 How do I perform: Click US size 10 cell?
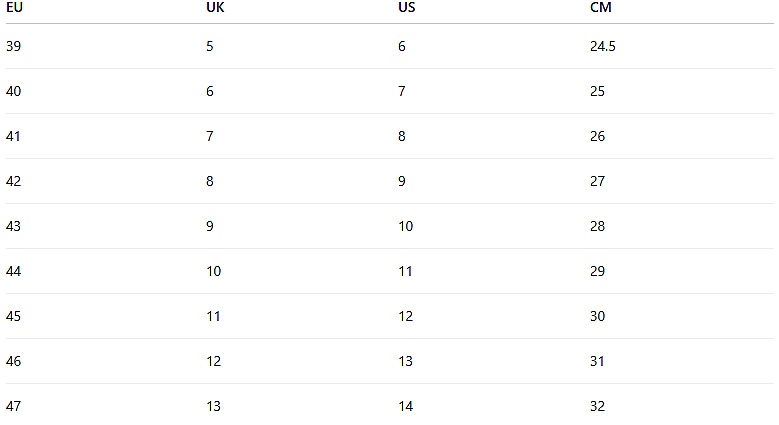click(x=405, y=226)
